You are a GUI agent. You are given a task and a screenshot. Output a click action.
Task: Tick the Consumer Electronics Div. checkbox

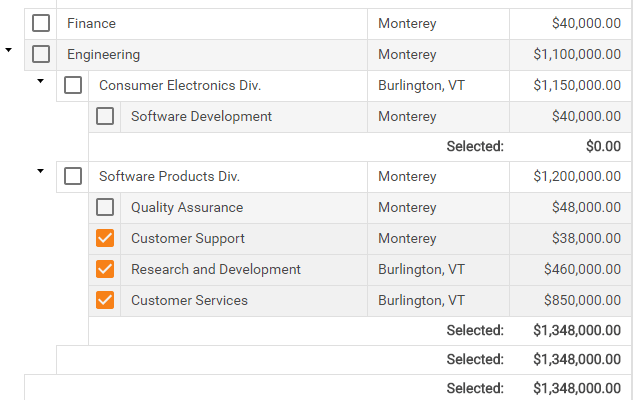click(73, 85)
